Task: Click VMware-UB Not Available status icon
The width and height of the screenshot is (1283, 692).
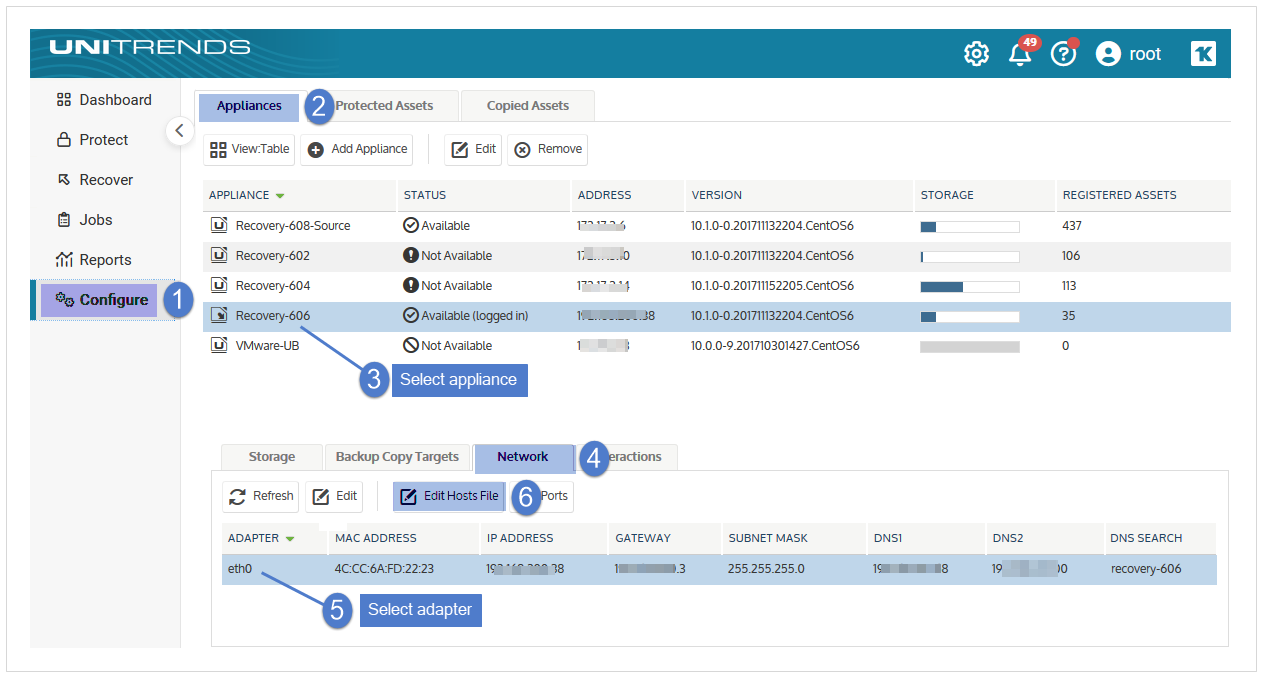Action: (410, 346)
